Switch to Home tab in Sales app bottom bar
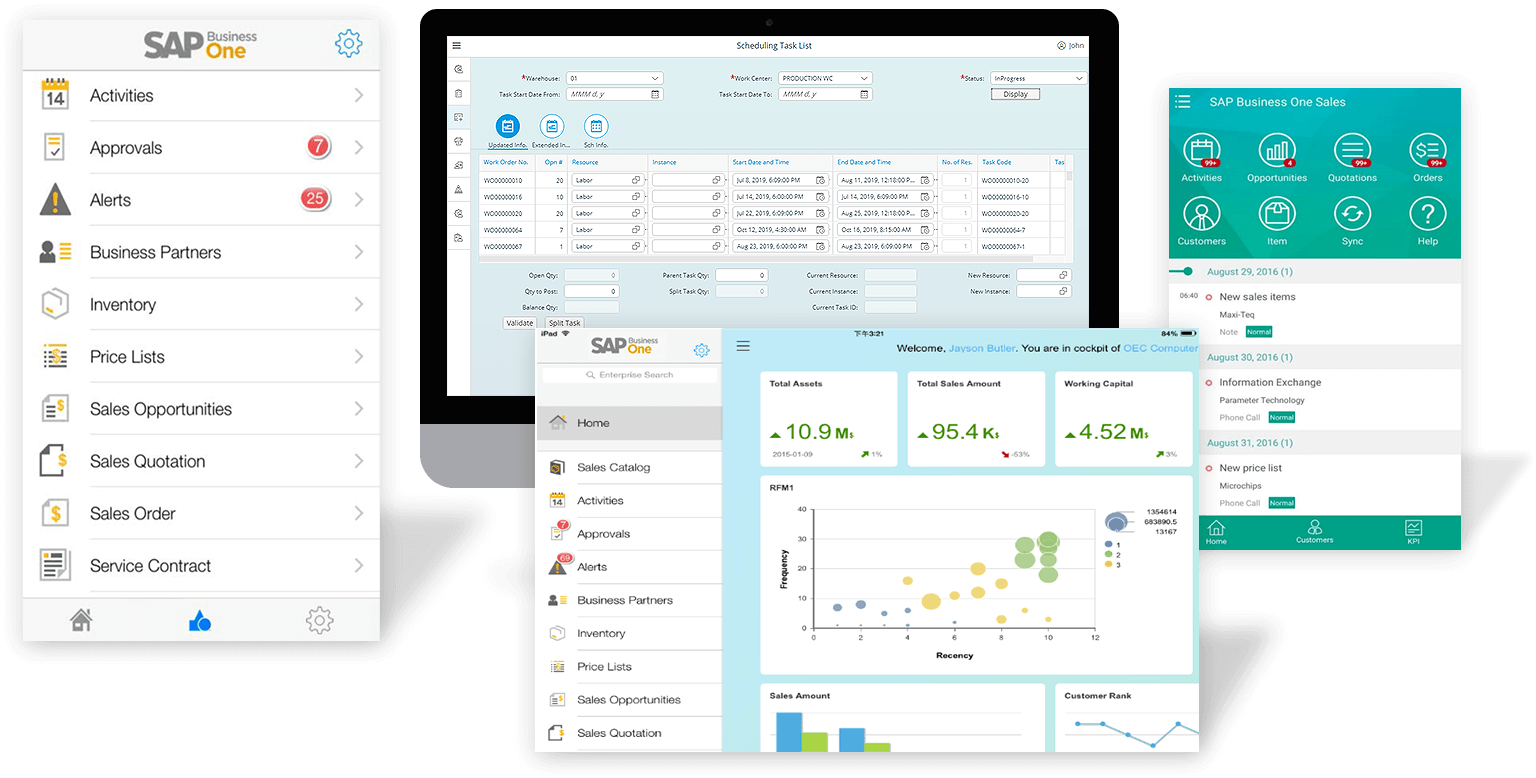Image resolution: width=1536 pixels, height=778 pixels. [x=1216, y=532]
